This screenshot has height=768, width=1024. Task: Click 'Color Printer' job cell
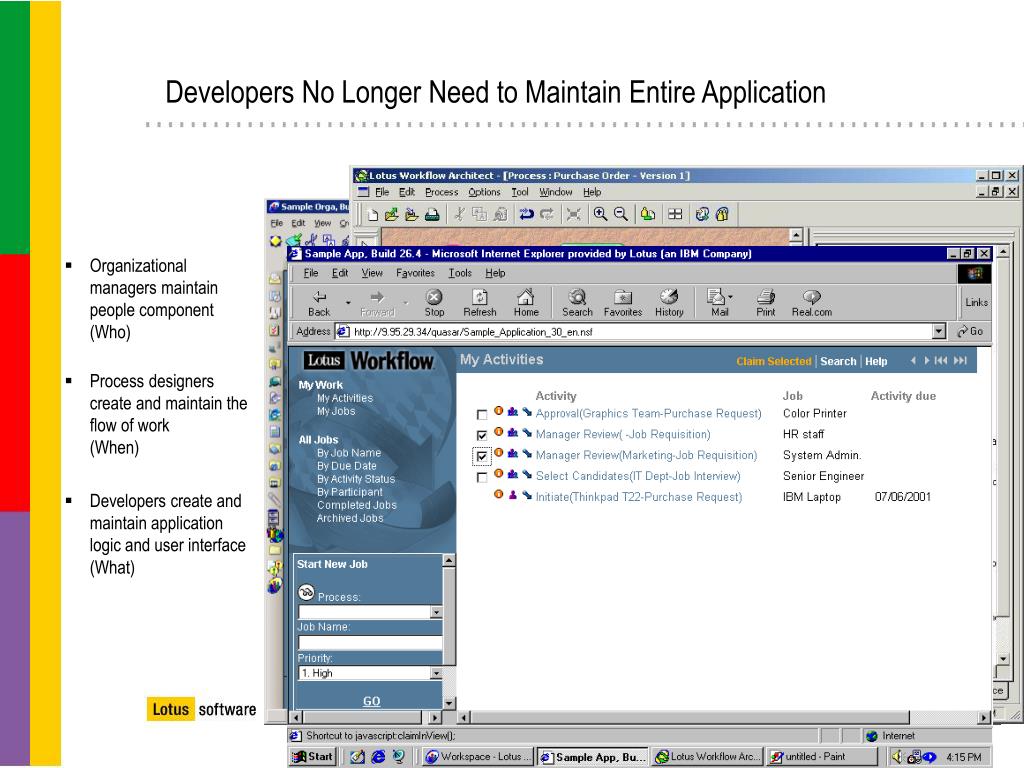point(814,413)
